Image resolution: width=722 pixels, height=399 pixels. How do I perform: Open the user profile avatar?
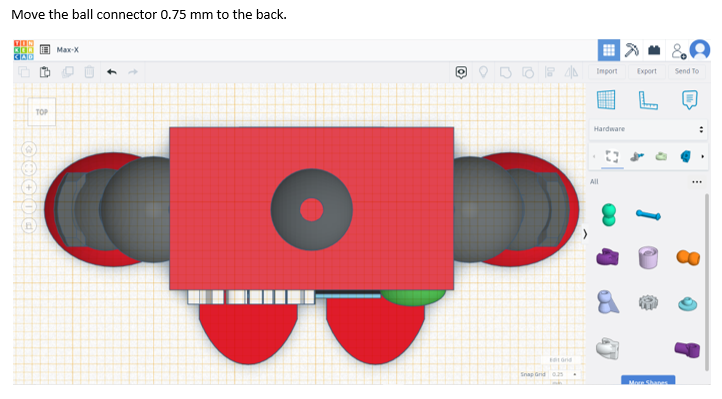[x=700, y=50]
